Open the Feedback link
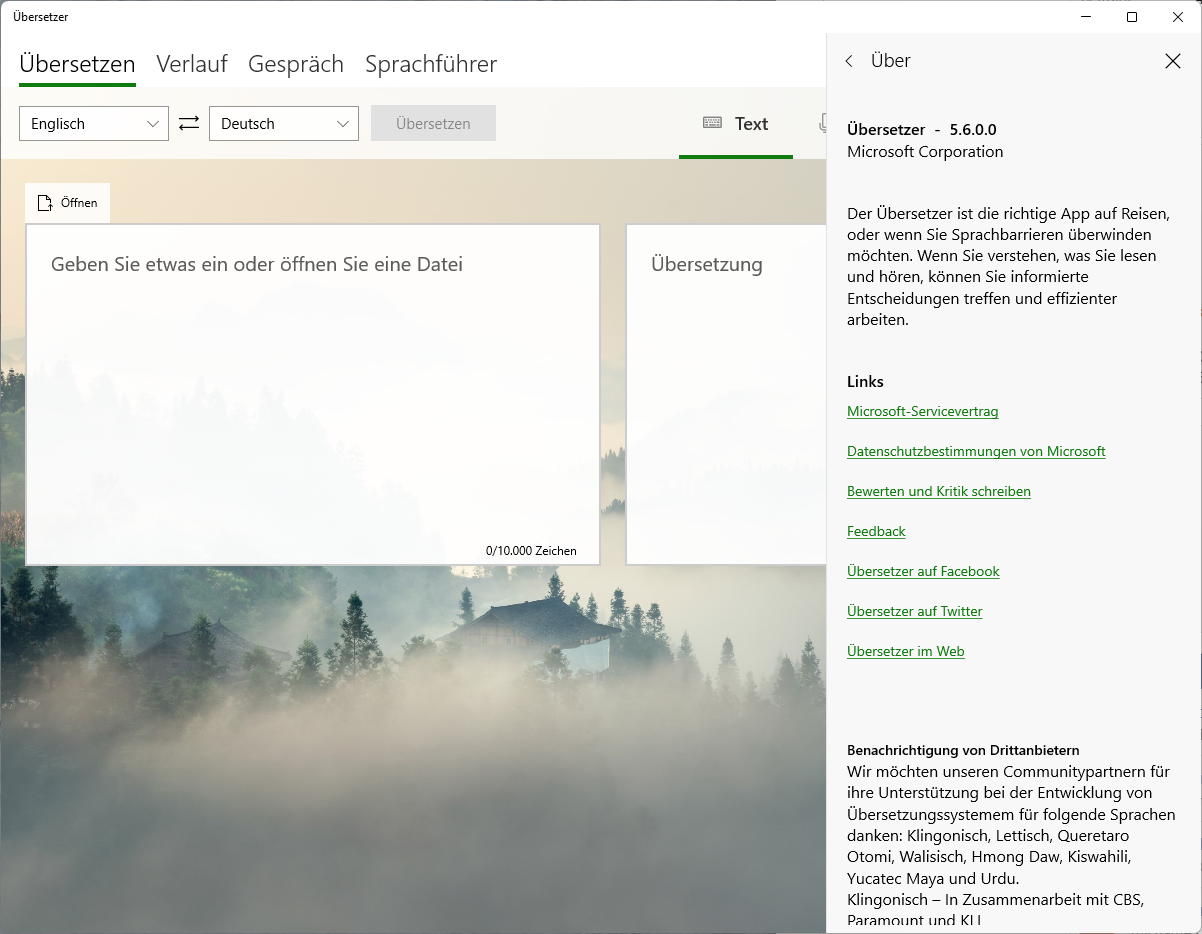The width and height of the screenshot is (1202, 934). coord(876,531)
